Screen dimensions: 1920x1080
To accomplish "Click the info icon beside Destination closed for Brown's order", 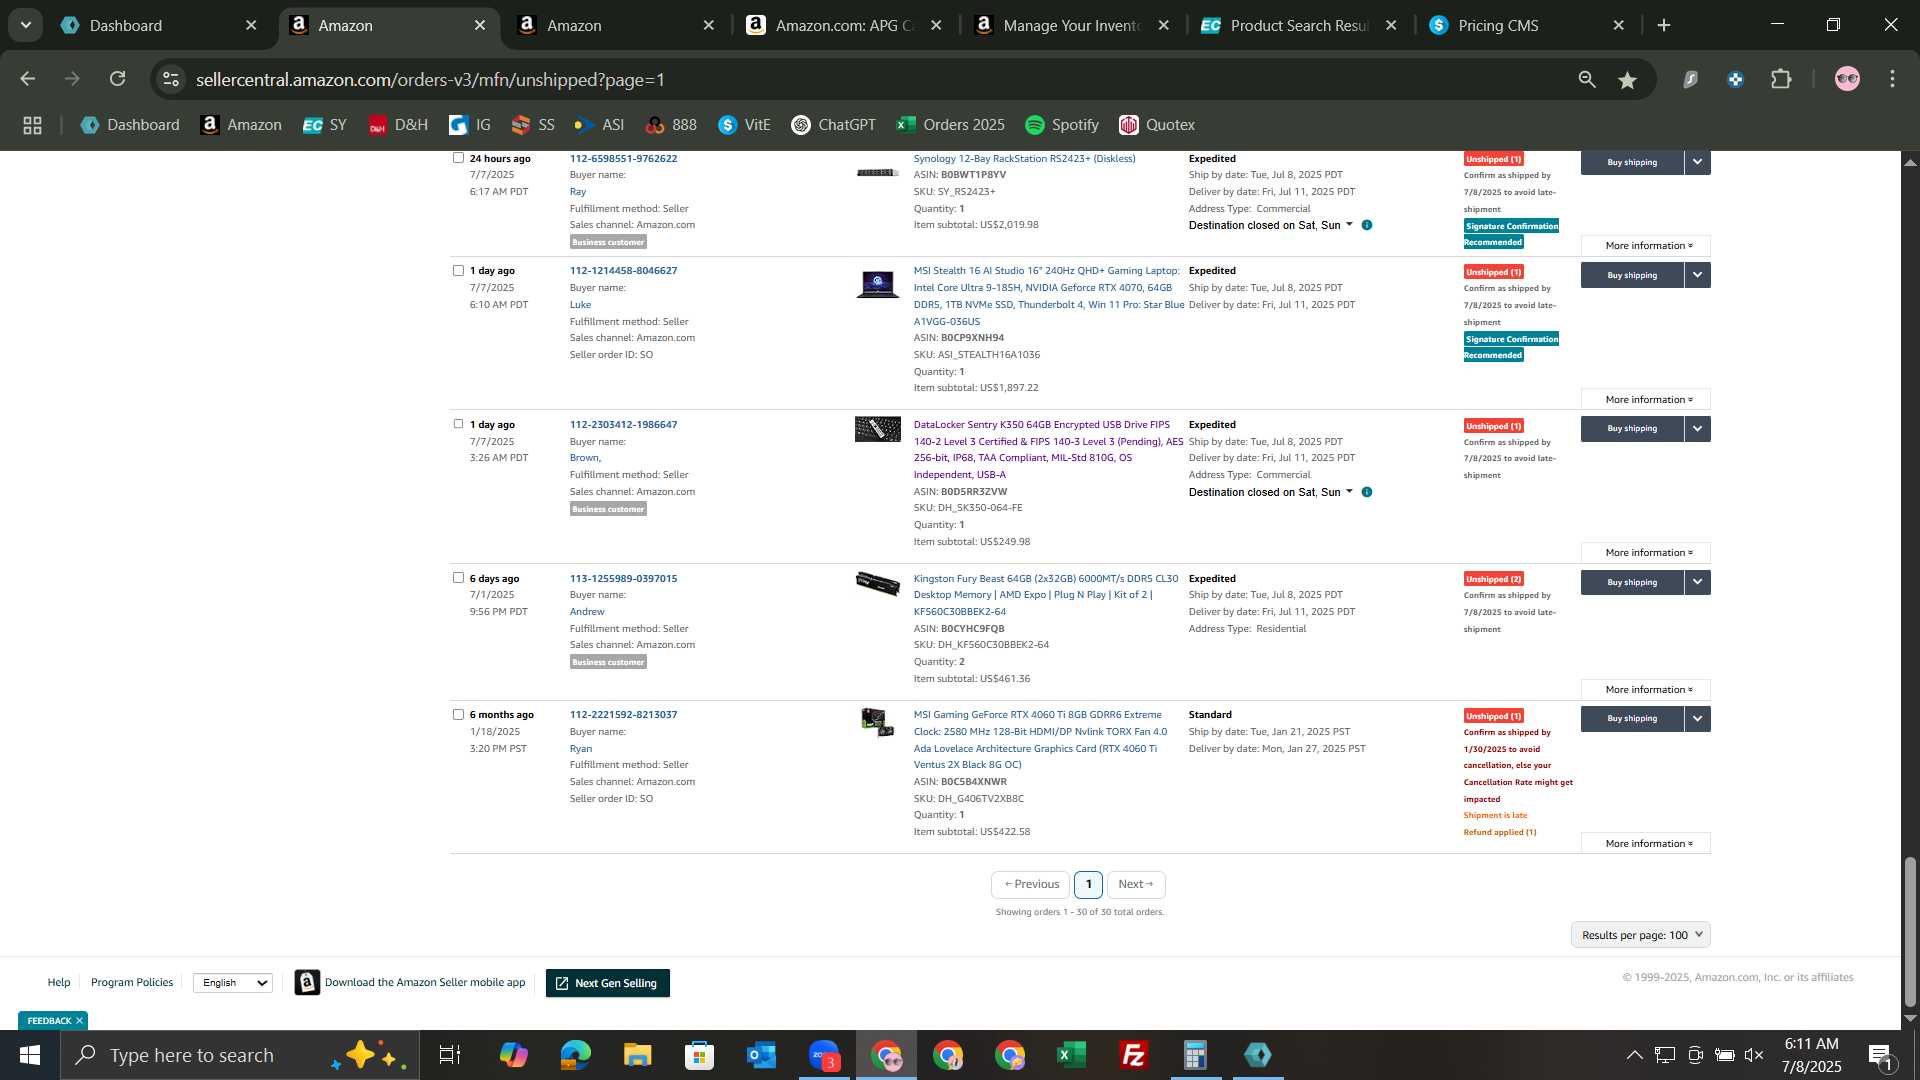I will point(1367,492).
